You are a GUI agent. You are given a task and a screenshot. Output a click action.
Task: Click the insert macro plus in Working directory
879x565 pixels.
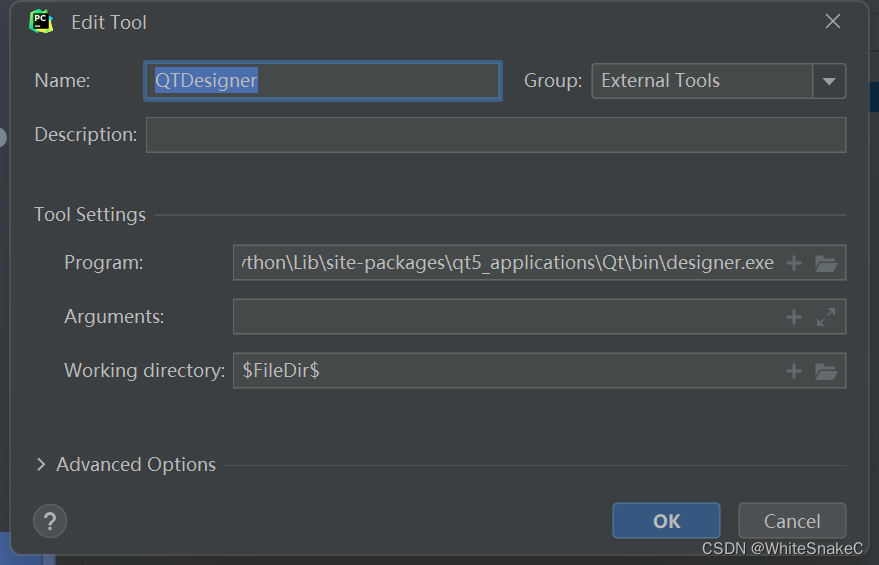[x=793, y=371]
